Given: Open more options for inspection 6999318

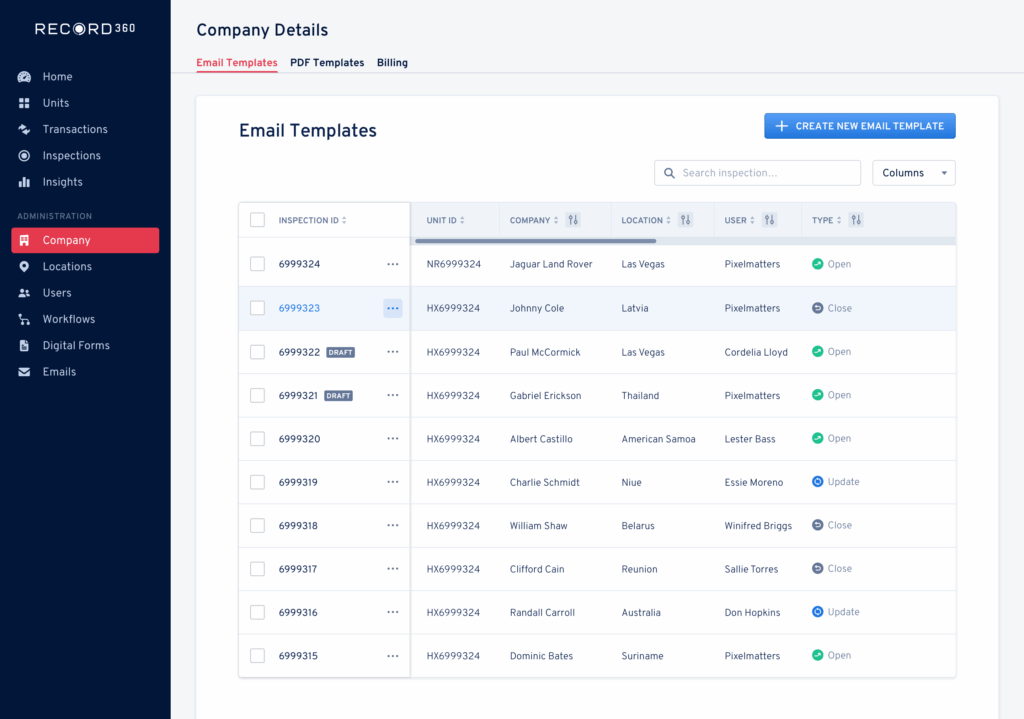Looking at the screenshot, I should [392, 526].
